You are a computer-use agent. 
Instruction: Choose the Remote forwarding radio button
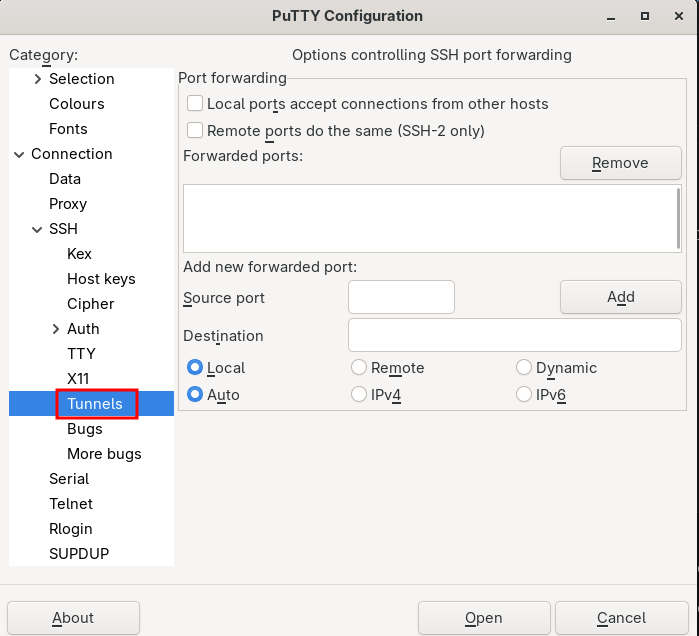(x=359, y=368)
